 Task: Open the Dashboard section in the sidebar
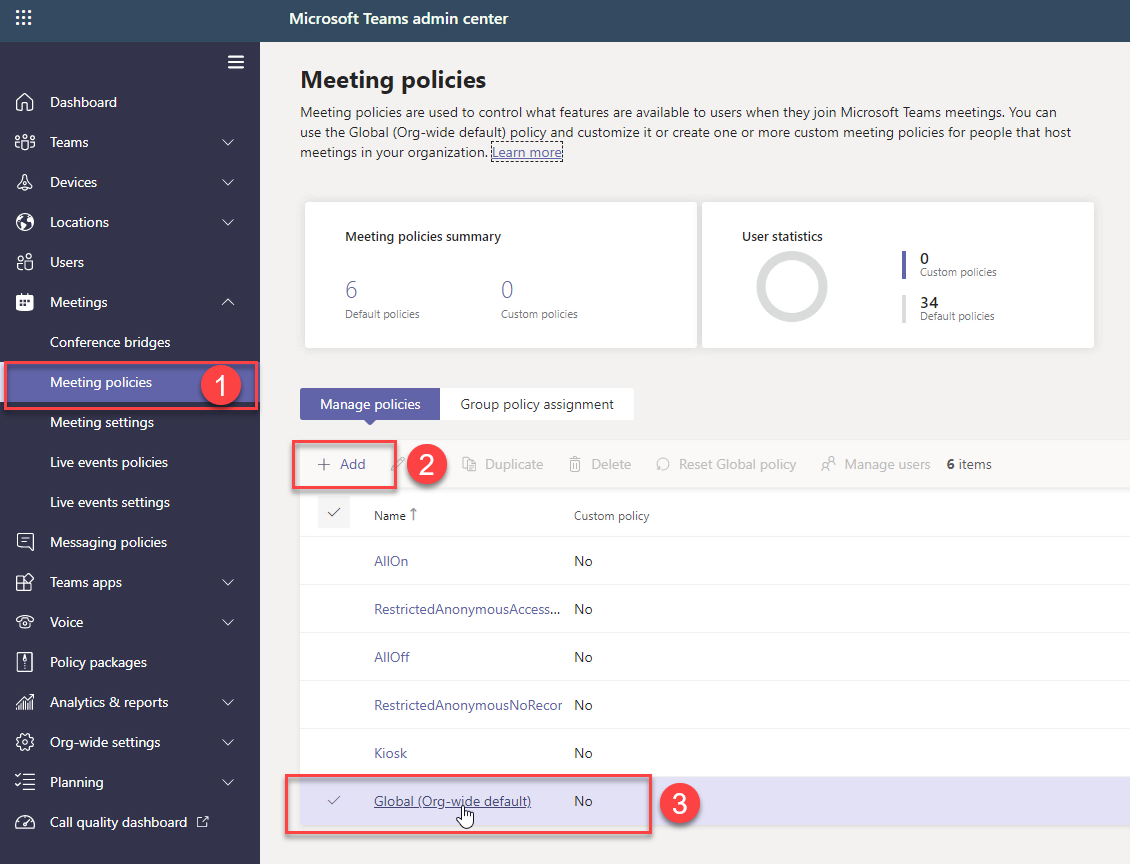[84, 101]
